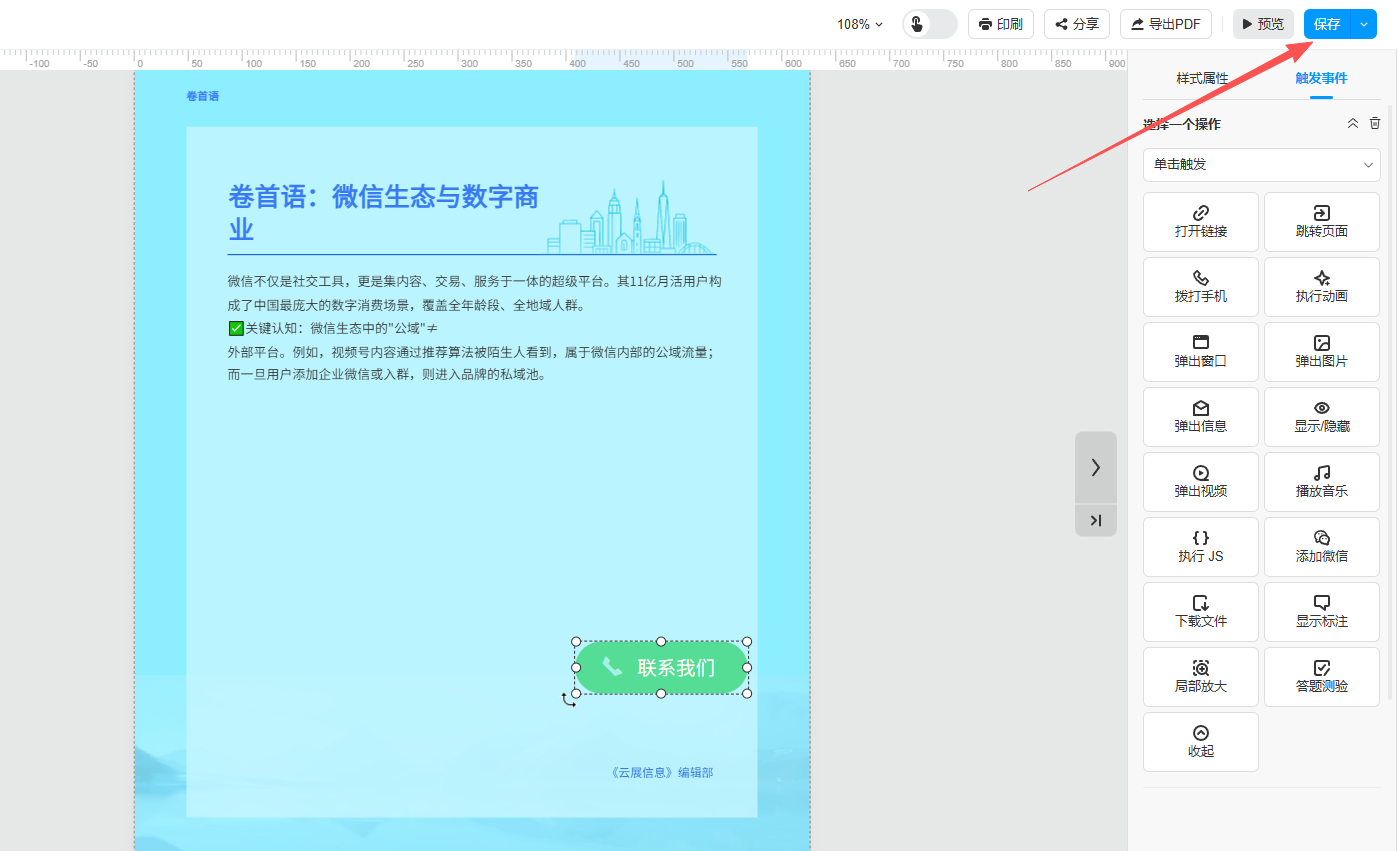Select the 显示/隐藏 show/hide action
Screen dimensions: 1397x851
[x=1321, y=417]
